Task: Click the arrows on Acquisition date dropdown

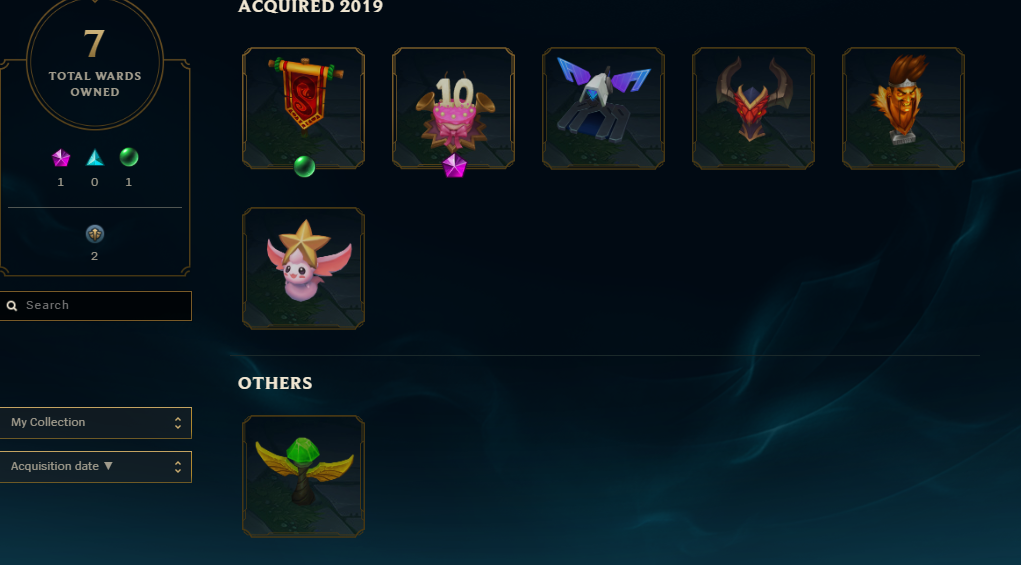Action: 178,467
